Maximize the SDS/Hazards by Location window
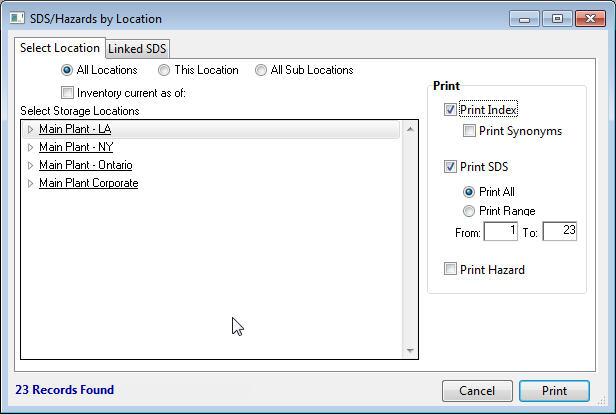This screenshot has width=616, height=414. (x=557, y=18)
